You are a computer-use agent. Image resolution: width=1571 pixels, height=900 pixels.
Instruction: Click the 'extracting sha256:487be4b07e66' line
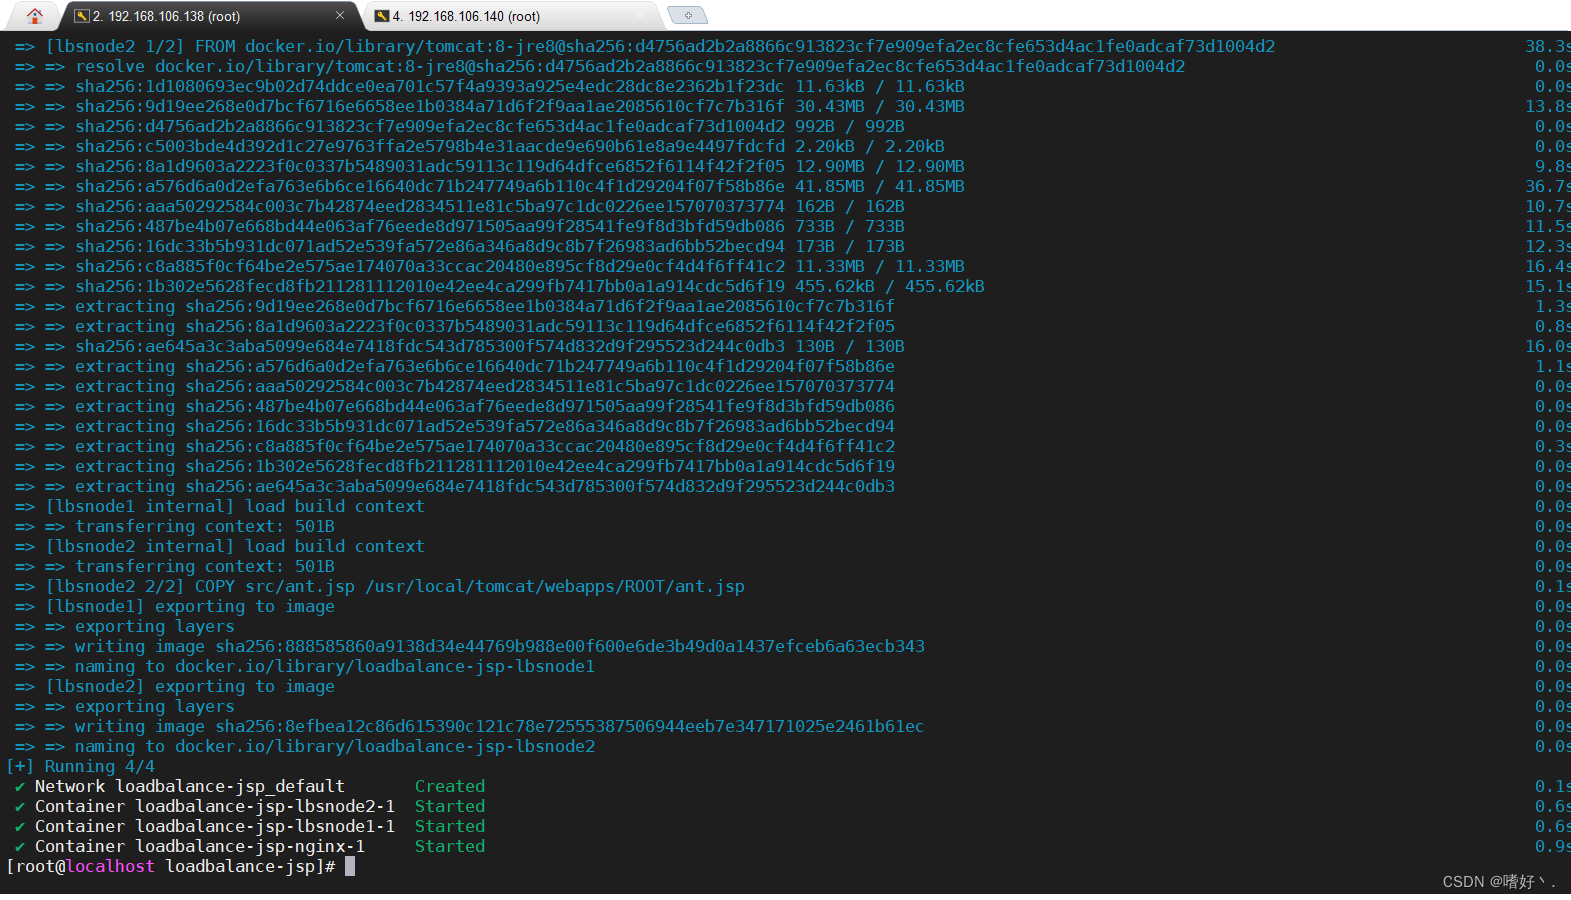point(455,406)
